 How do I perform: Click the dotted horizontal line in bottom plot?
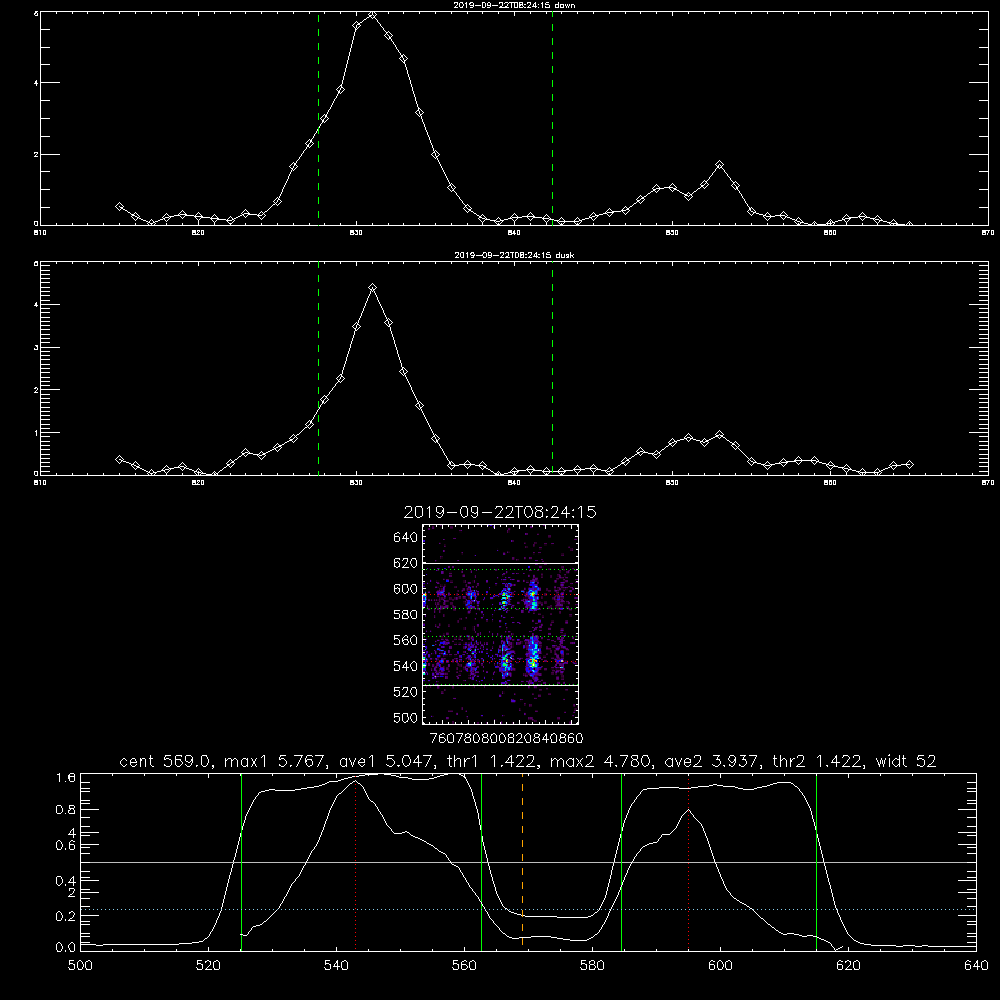528,909
